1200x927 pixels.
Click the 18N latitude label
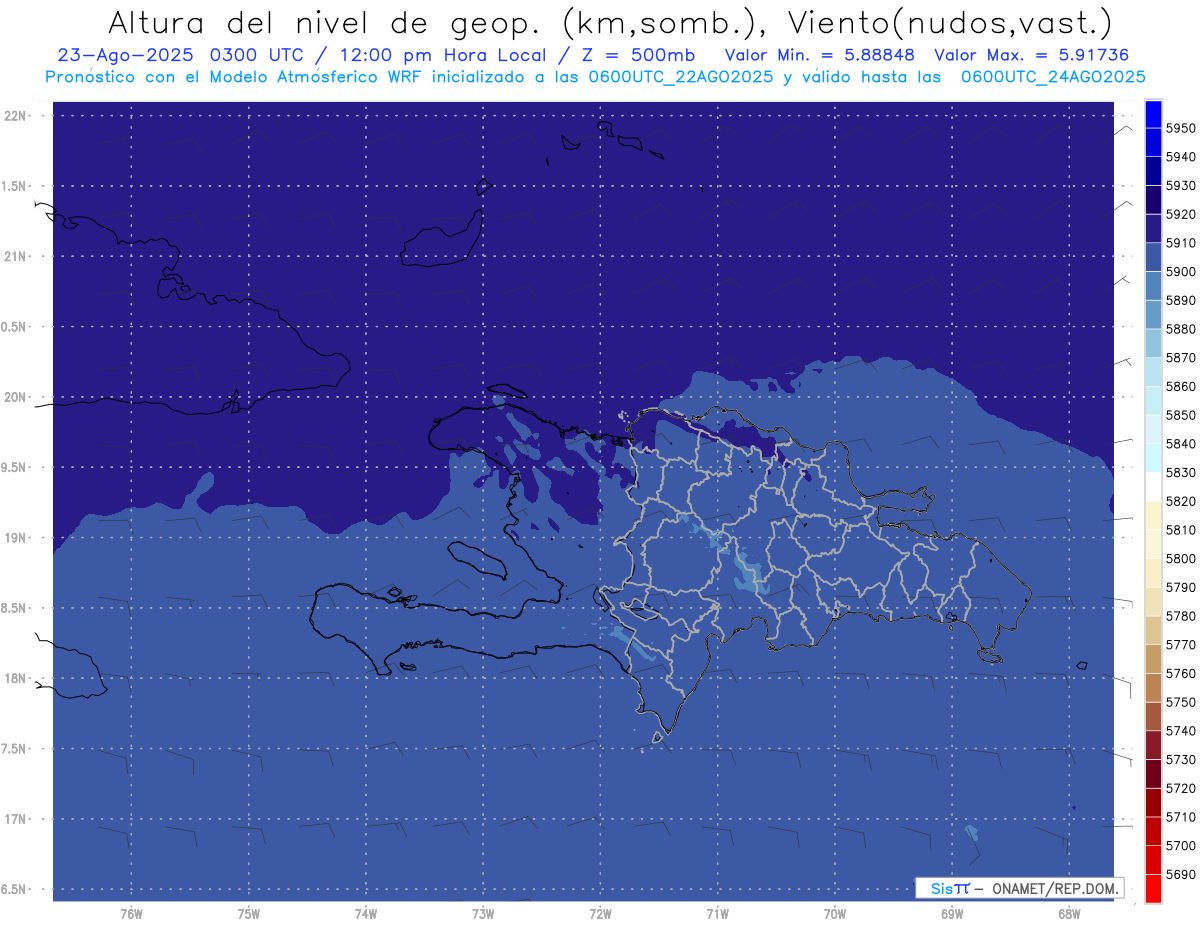(x=16, y=678)
